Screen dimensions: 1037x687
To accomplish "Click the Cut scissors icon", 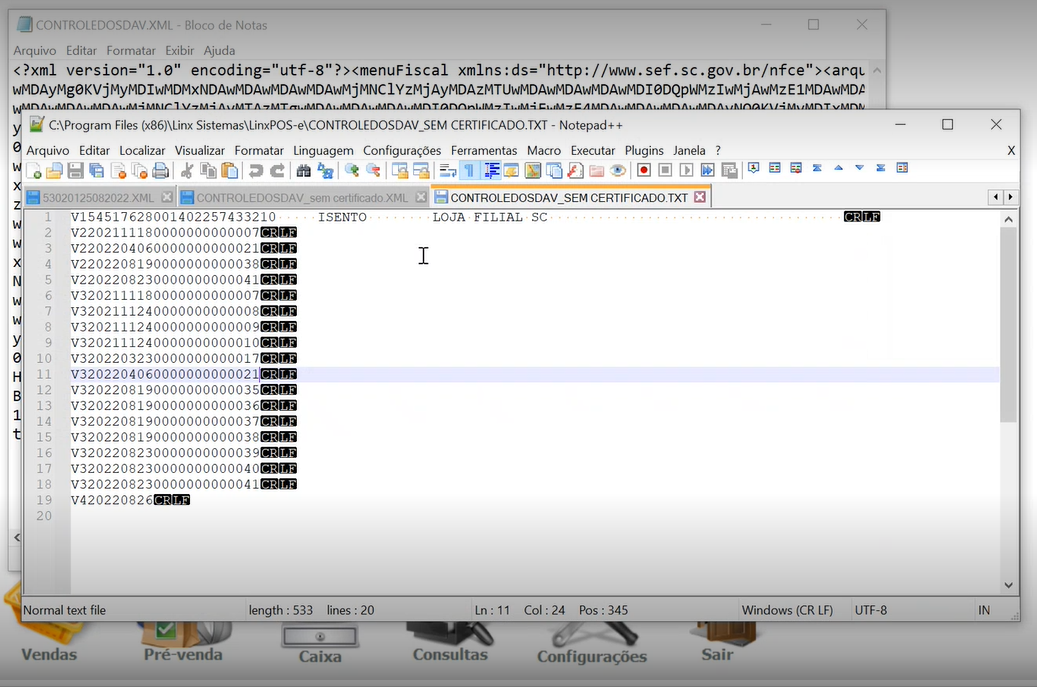I will pos(187,171).
